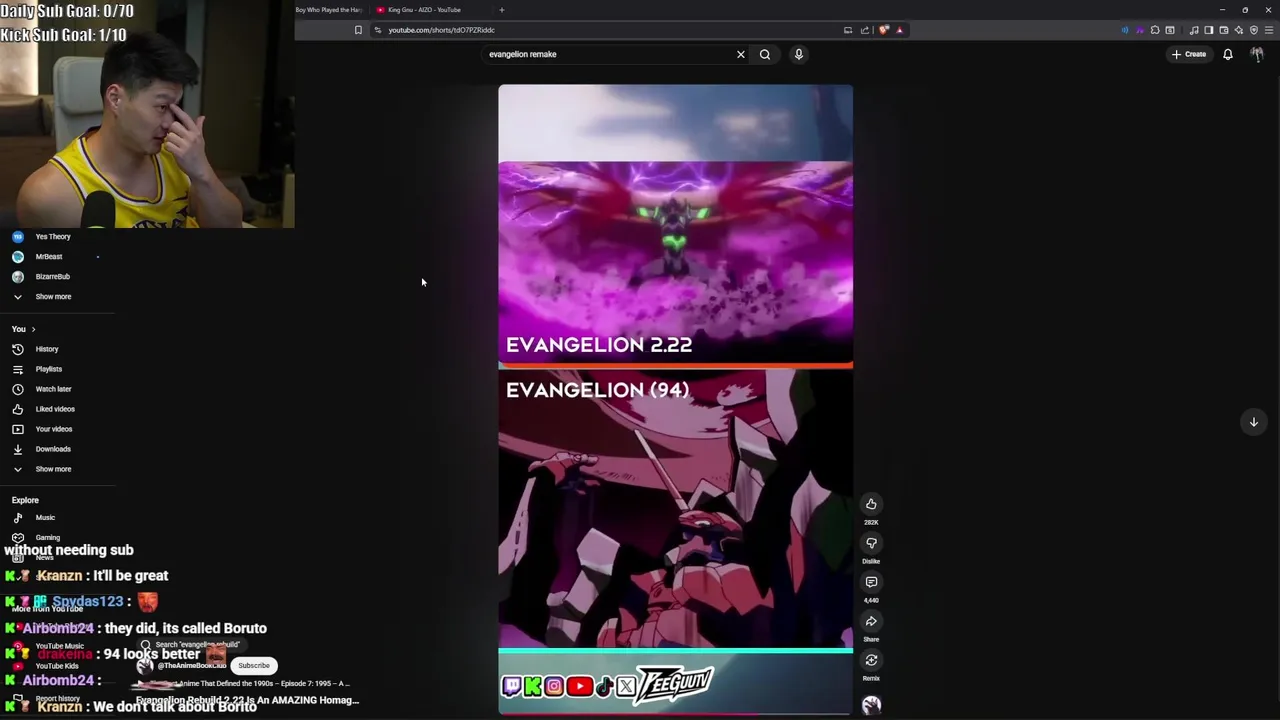
Task: Open YouTube notifications bell
Action: (x=1228, y=54)
